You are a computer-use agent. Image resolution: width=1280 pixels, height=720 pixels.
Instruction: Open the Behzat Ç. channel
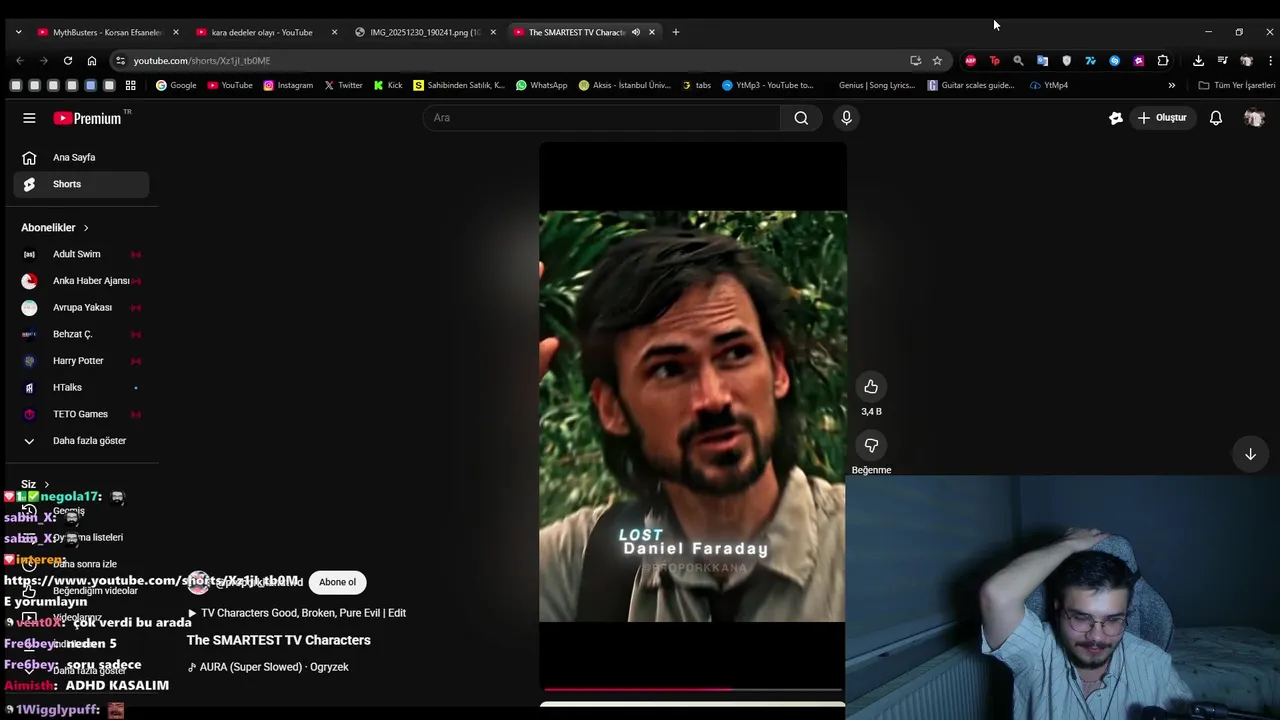(80, 334)
